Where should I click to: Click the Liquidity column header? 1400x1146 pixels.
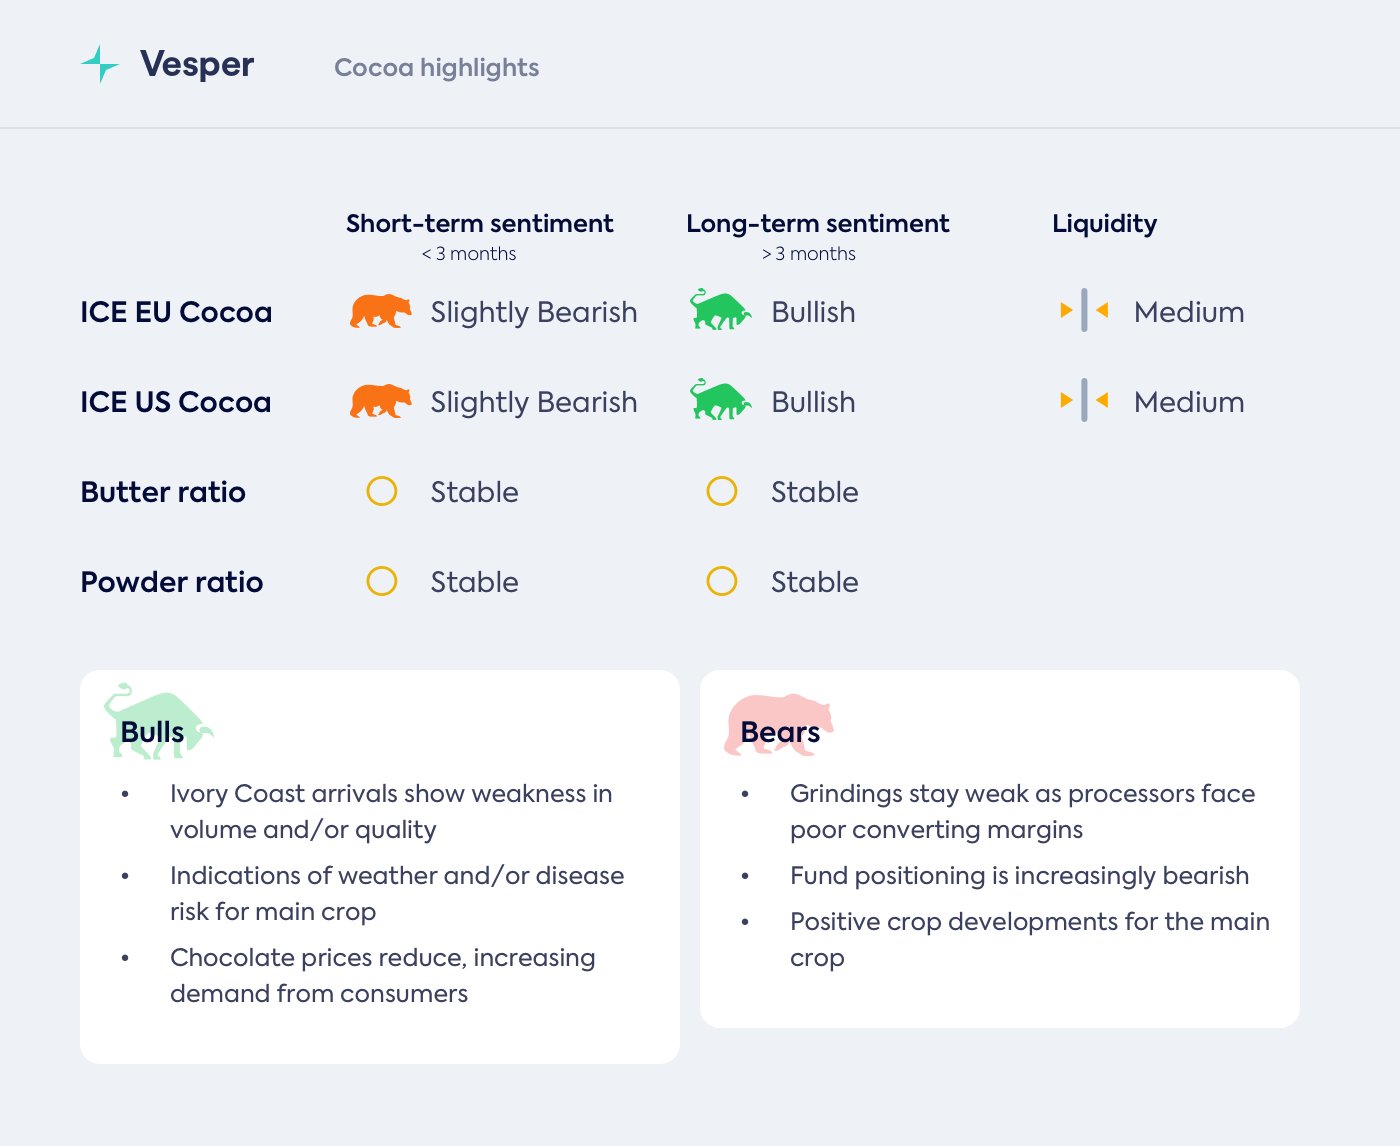coord(1104,224)
